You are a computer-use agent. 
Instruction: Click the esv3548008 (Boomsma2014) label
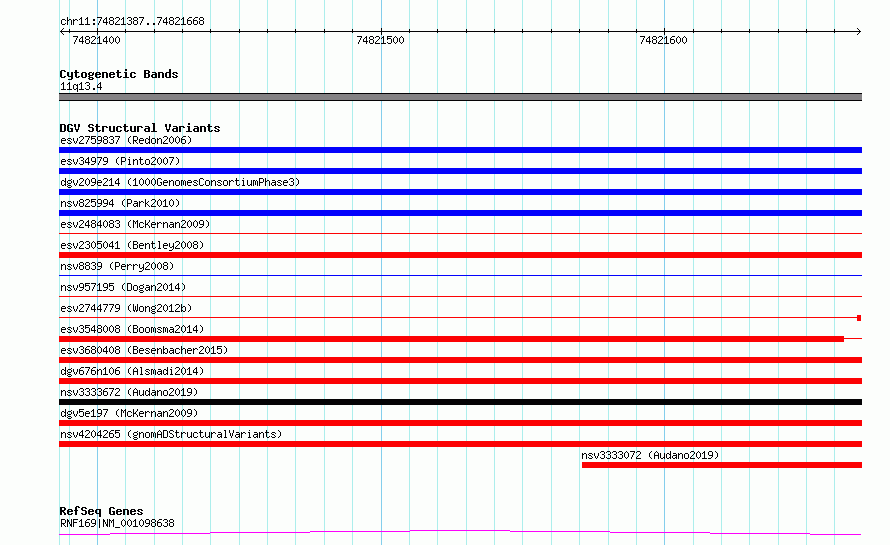coord(132,329)
